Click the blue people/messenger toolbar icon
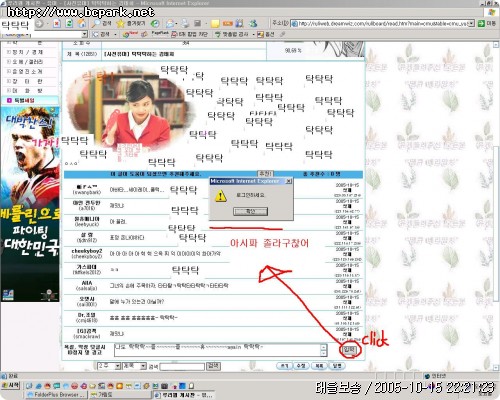 (x=240, y=24)
